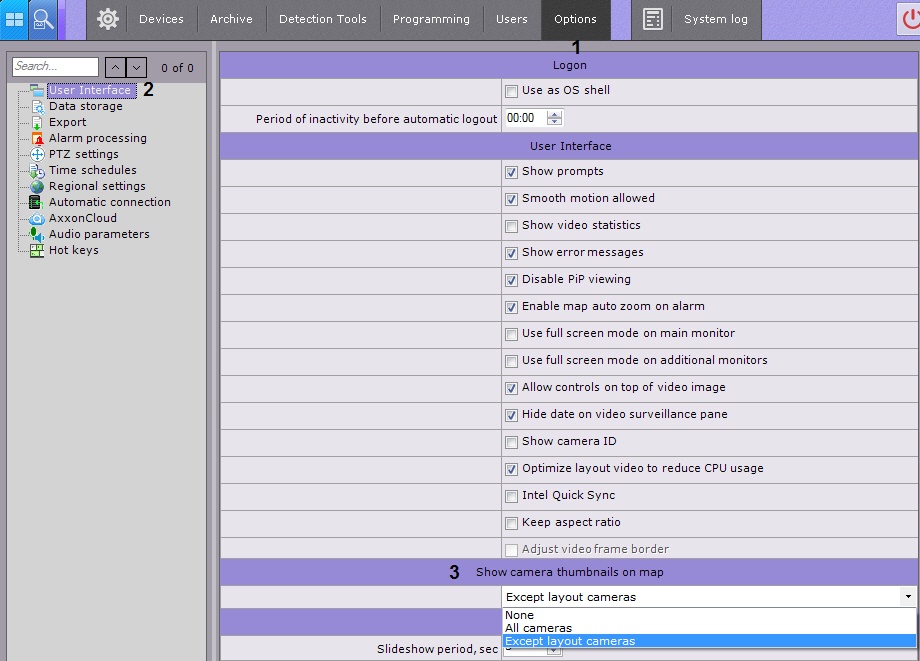Click the previous search result arrow
Image resolution: width=920 pixels, height=661 pixels.
tap(115, 67)
